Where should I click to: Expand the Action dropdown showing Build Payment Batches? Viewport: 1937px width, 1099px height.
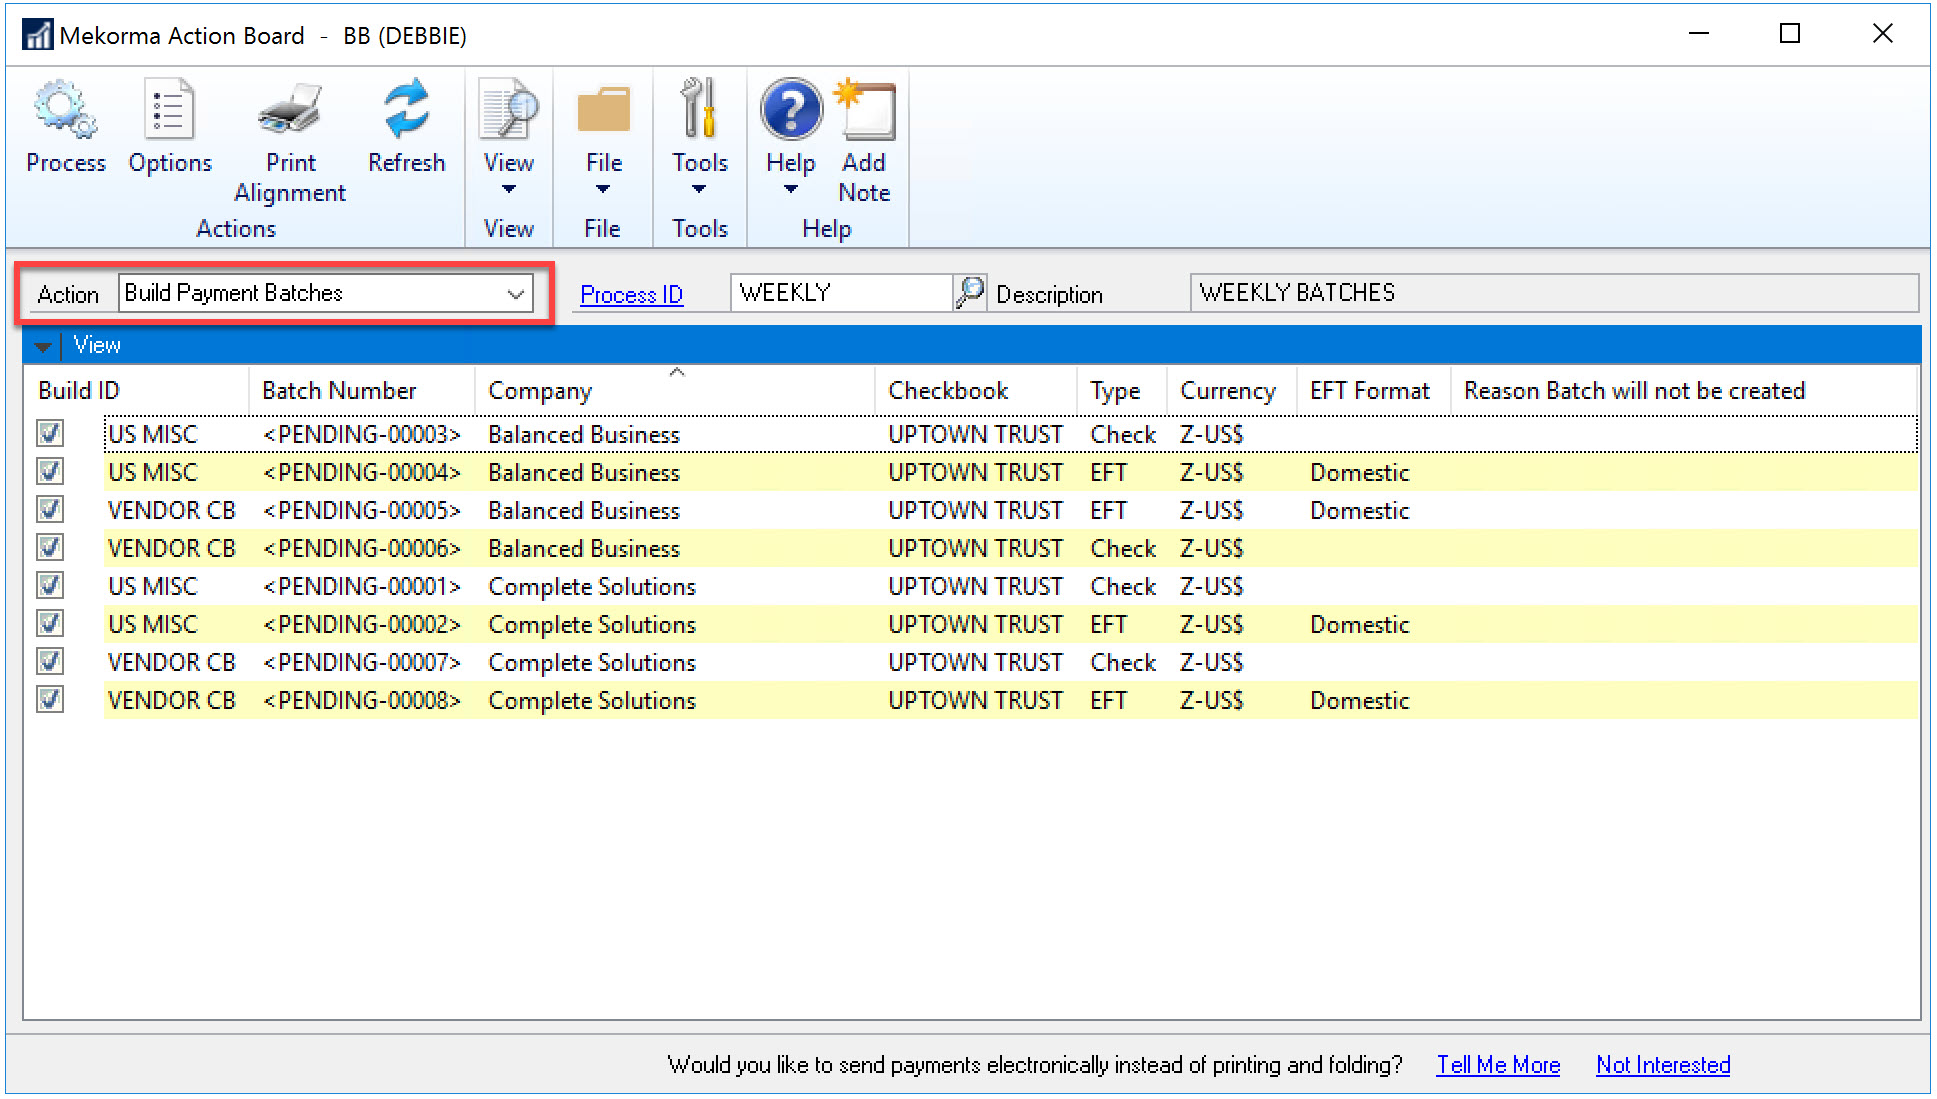point(515,294)
